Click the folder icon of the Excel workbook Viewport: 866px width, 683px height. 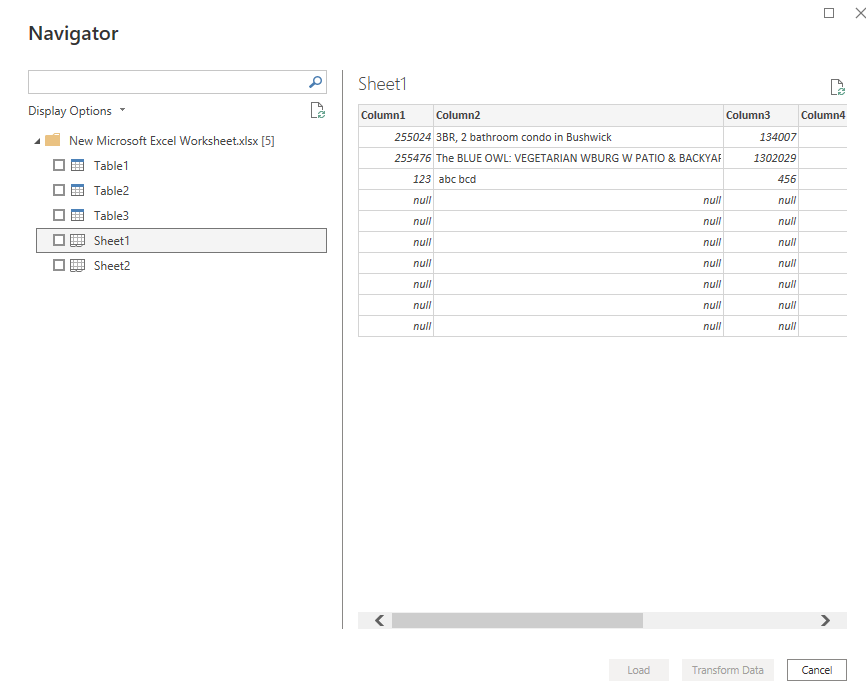52,140
